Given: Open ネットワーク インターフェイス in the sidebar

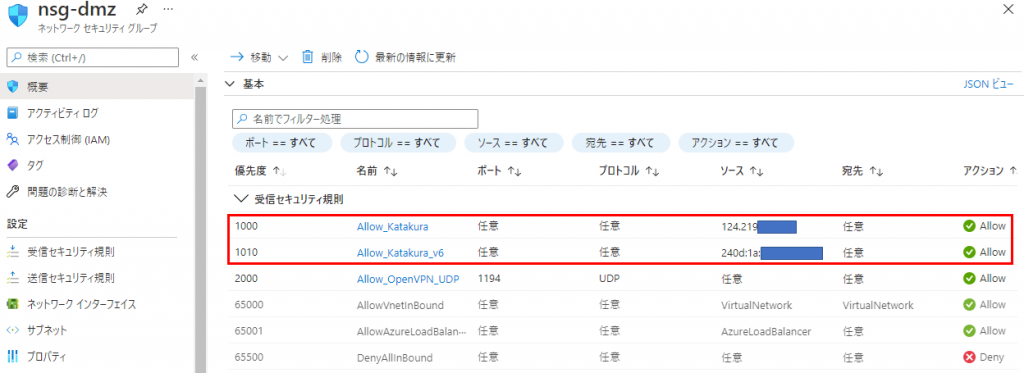Looking at the screenshot, I should click(82, 304).
